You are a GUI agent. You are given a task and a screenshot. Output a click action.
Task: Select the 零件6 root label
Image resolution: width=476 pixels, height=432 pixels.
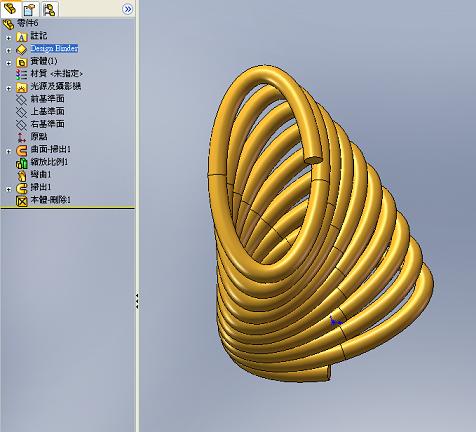click(x=28, y=23)
